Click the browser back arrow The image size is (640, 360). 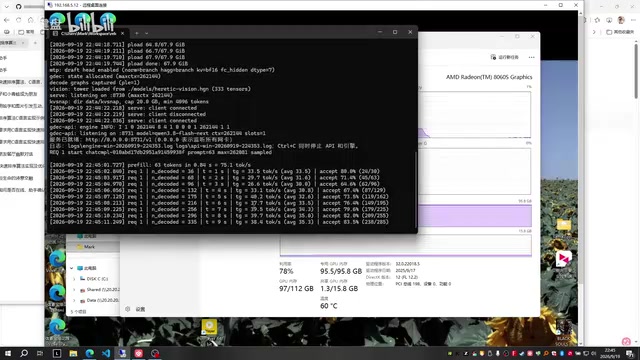pyautogui.click(x=7, y=20)
